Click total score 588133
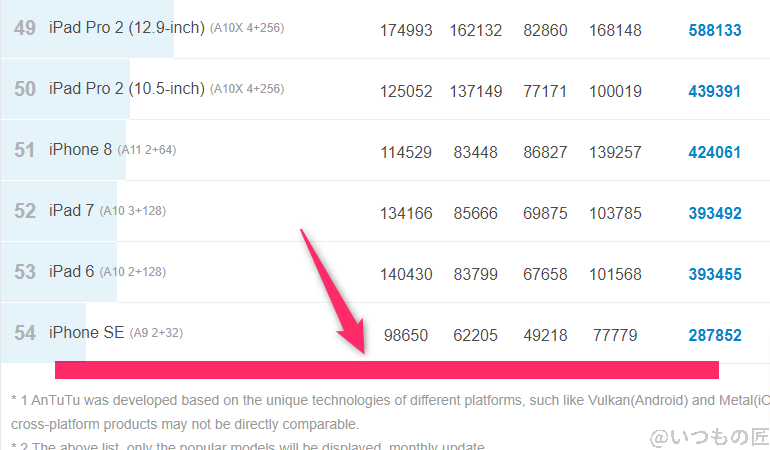 tap(714, 30)
